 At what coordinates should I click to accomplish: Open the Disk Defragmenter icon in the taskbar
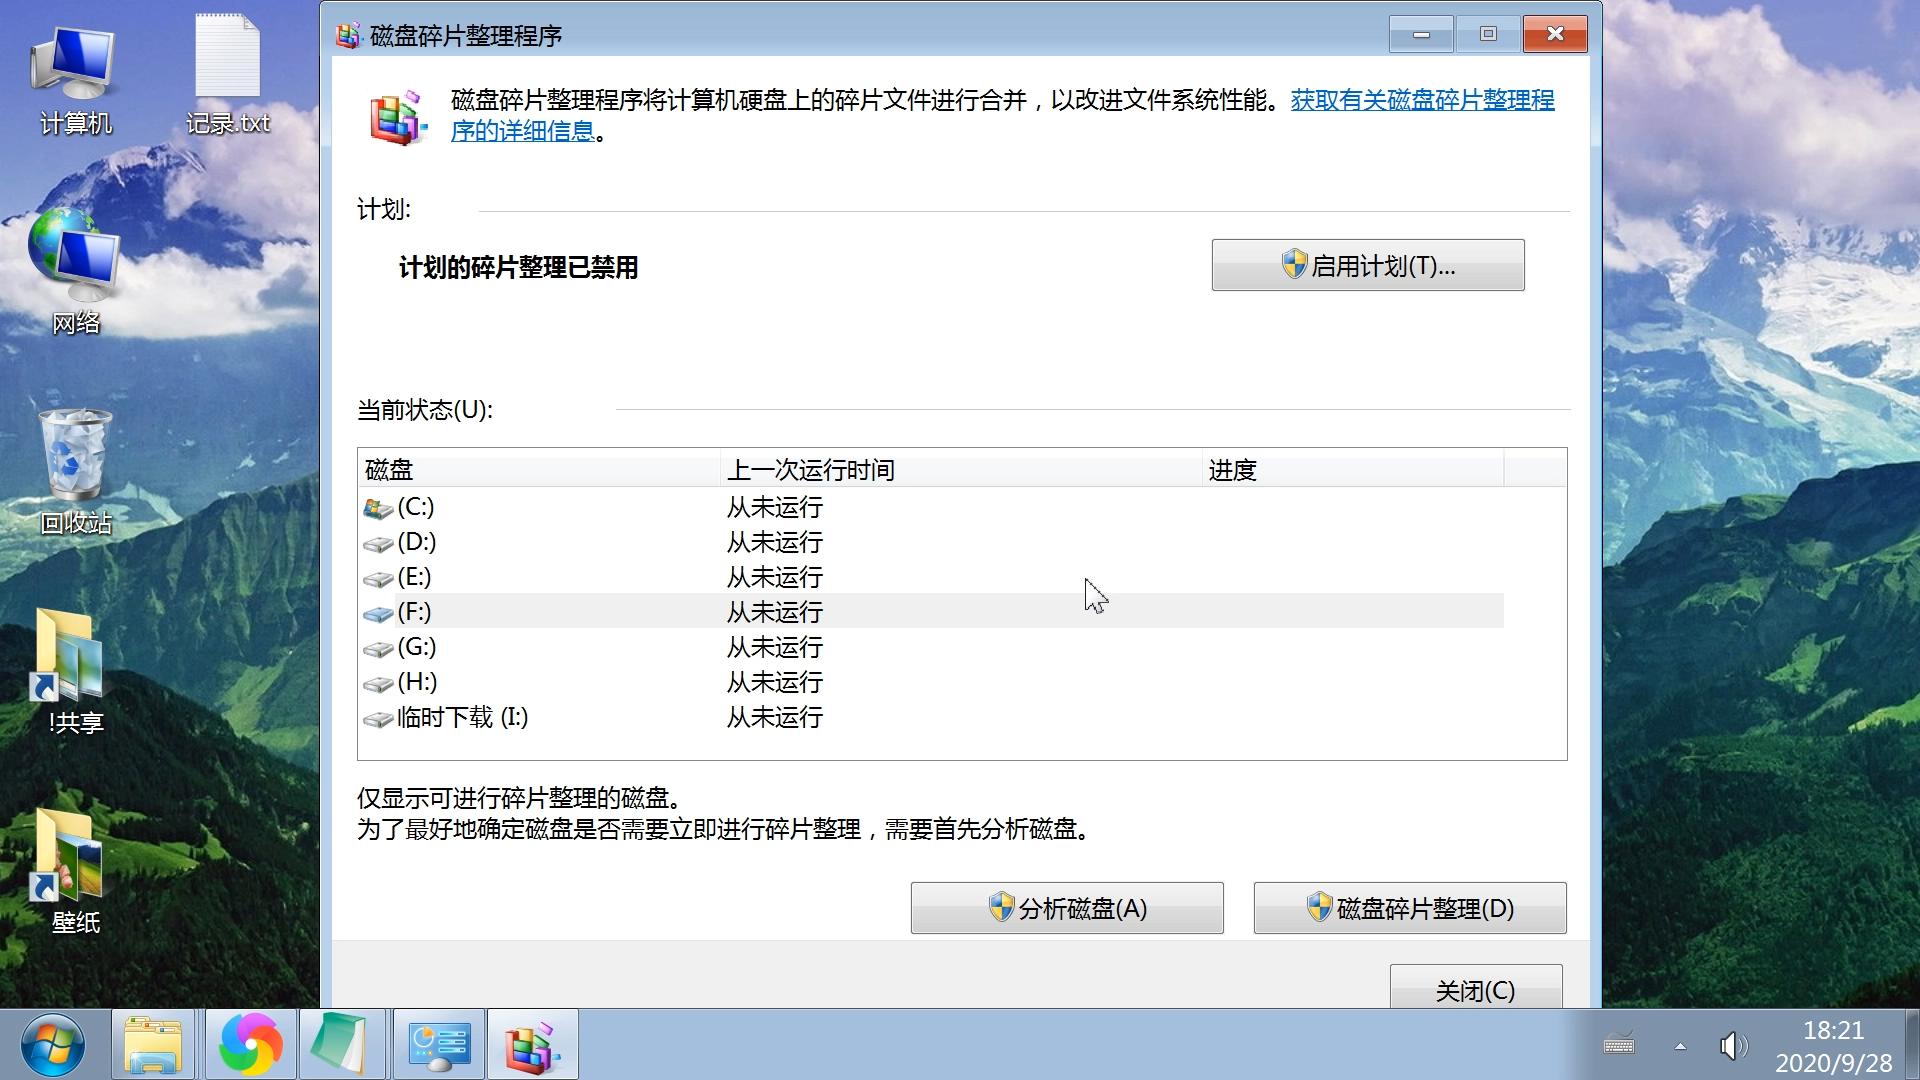coord(533,1044)
